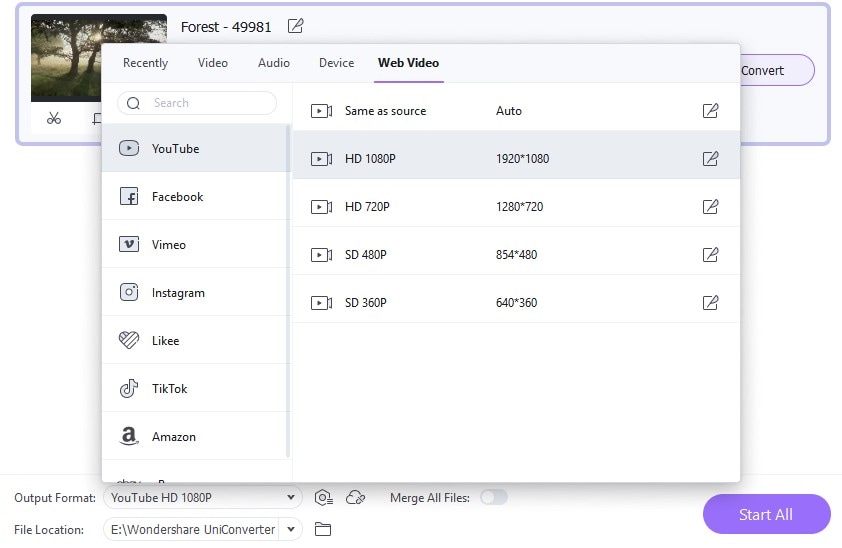Image resolution: width=842 pixels, height=548 pixels.
Task: Switch to the Audio tab
Action: click(x=274, y=63)
